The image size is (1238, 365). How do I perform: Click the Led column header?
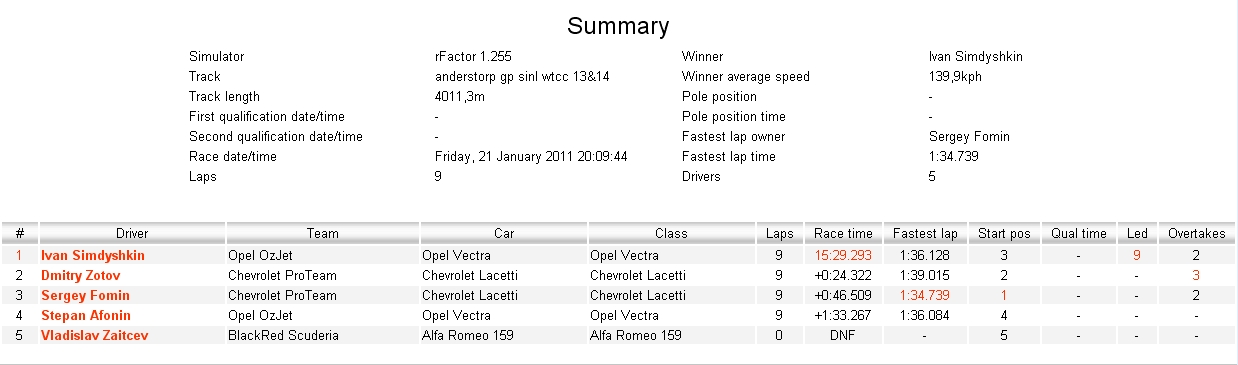coord(1136,233)
